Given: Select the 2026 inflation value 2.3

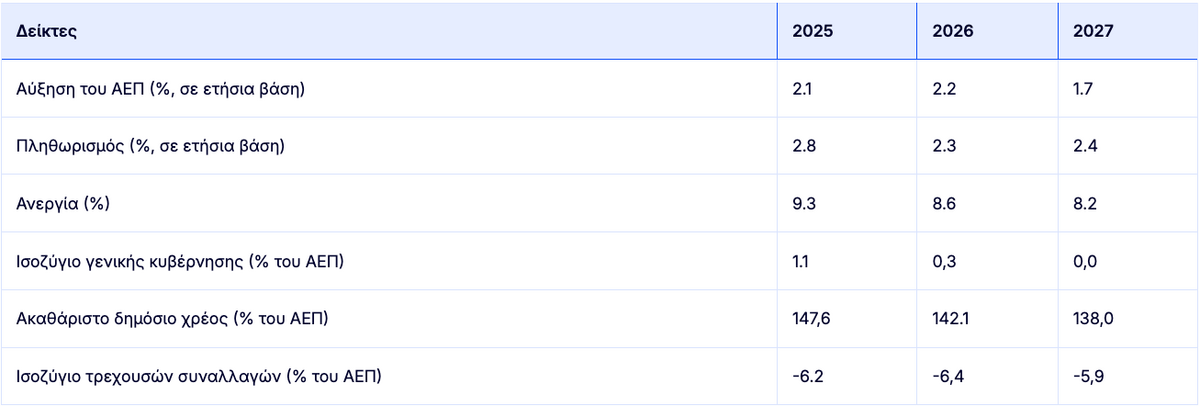Looking at the screenshot, I should pyautogui.click(x=944, y=146).
